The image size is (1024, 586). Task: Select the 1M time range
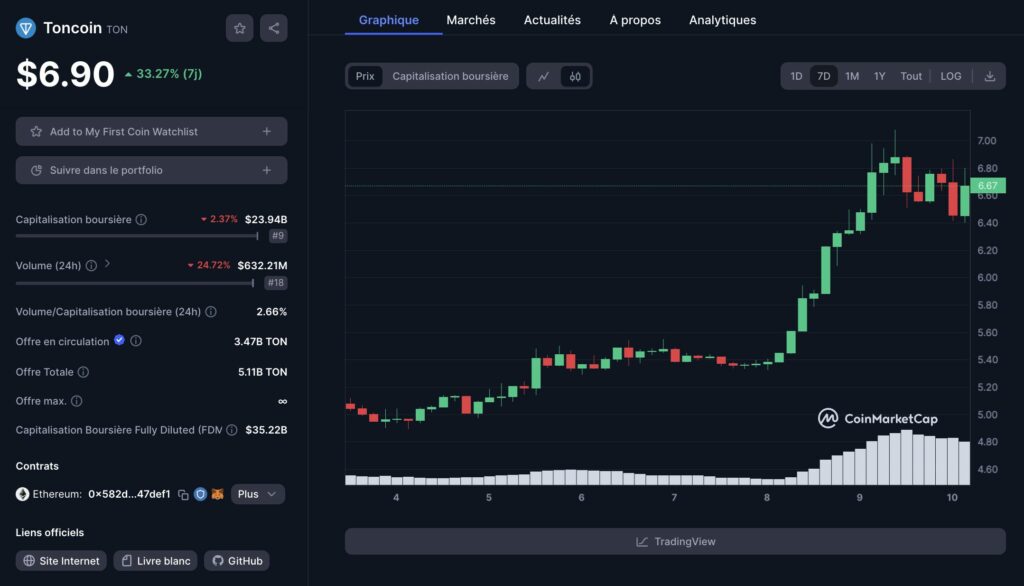(x=851, y=76)
